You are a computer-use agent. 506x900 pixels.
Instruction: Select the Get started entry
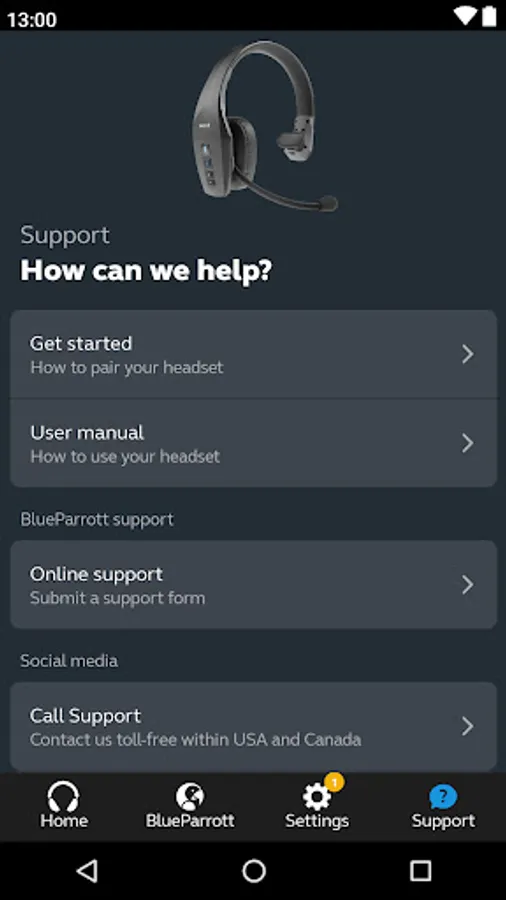coord(254,354)
